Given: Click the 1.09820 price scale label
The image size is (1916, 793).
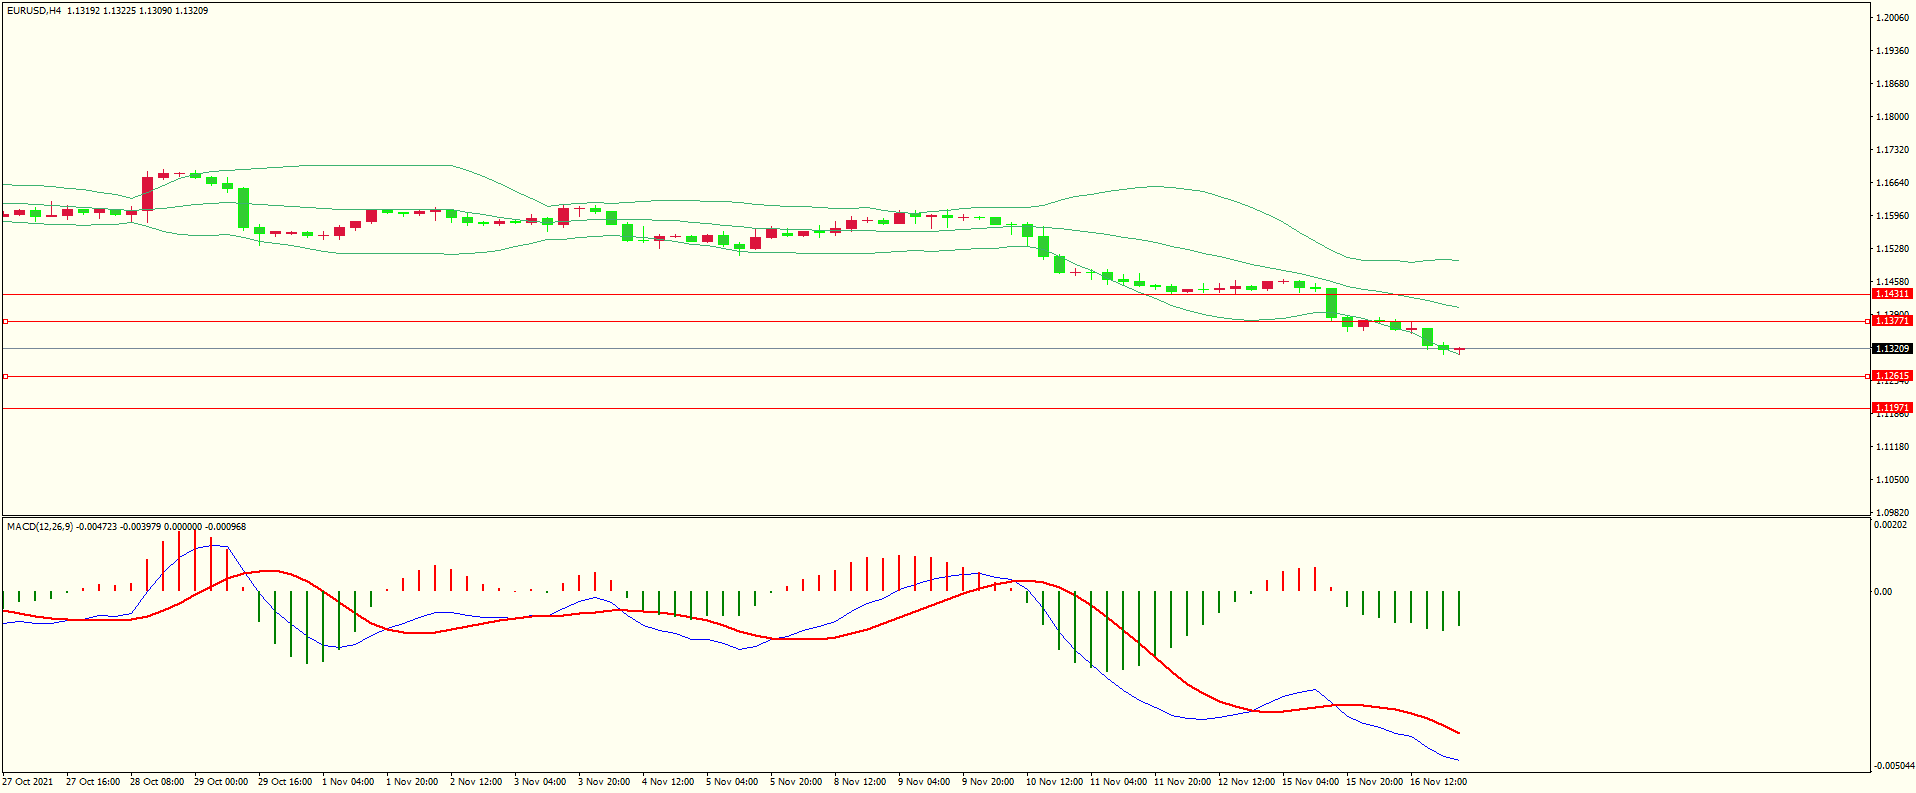Looking at the screenshot, I should 1892,513.
